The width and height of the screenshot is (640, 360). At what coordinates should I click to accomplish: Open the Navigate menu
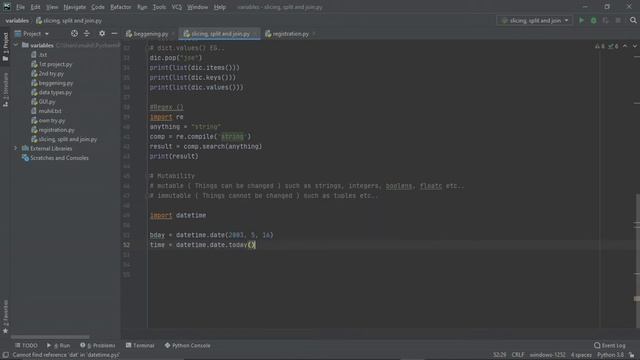pos(75,7)
